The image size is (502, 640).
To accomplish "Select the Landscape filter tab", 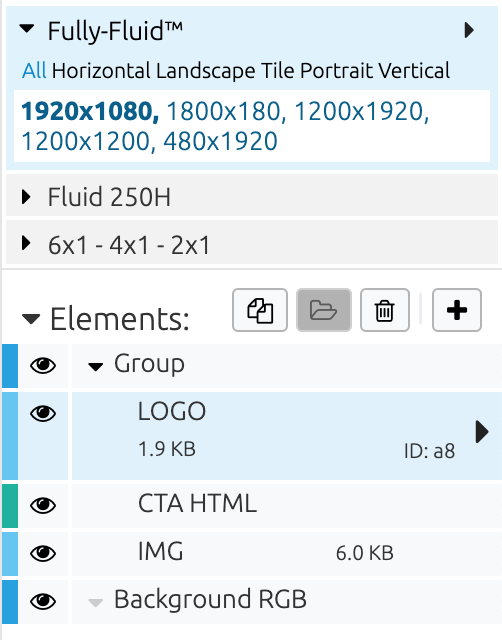I will pos(205,71).
